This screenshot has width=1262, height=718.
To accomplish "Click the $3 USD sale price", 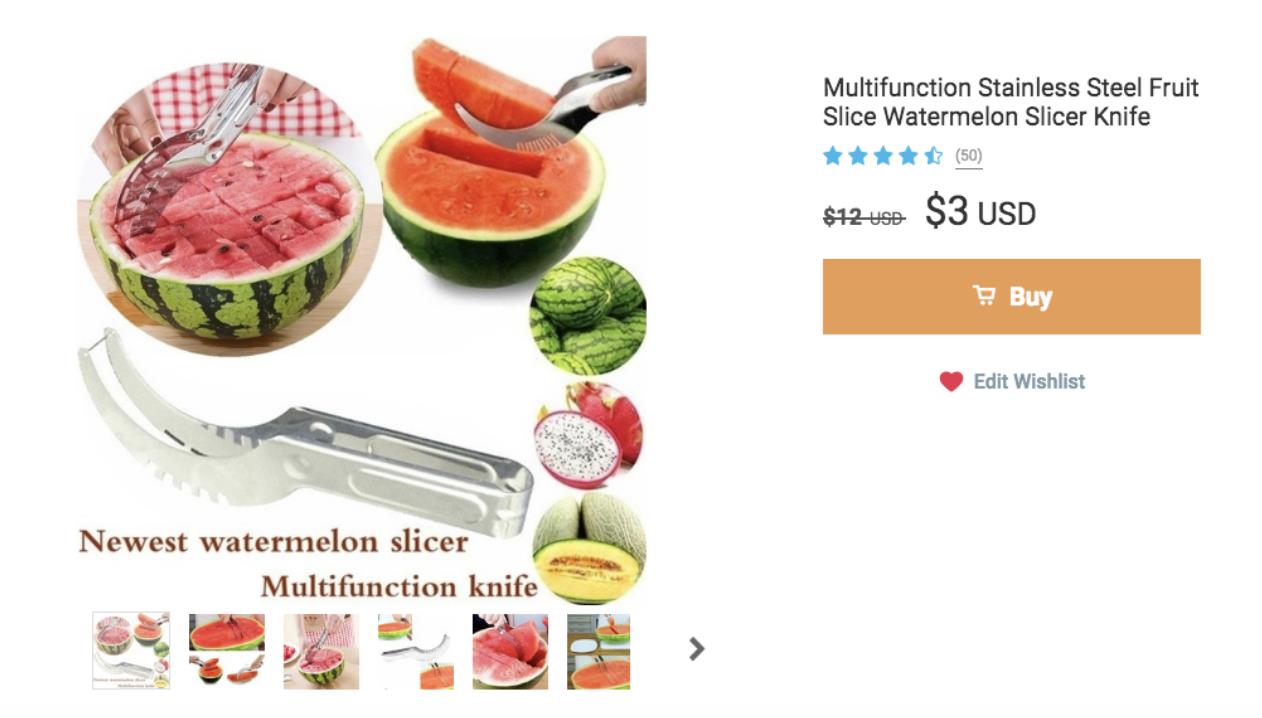I will pos(980,212).
